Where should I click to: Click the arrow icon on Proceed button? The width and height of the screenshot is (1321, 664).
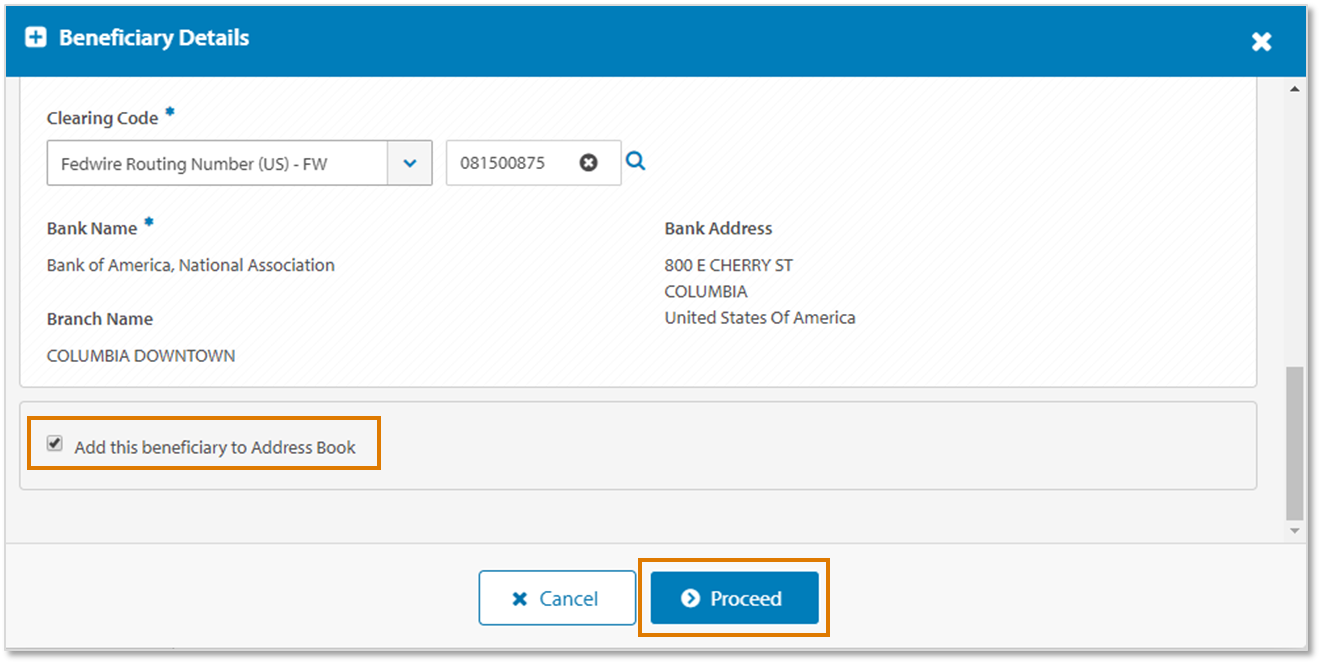pyautogui.click(x=690, y=598)
